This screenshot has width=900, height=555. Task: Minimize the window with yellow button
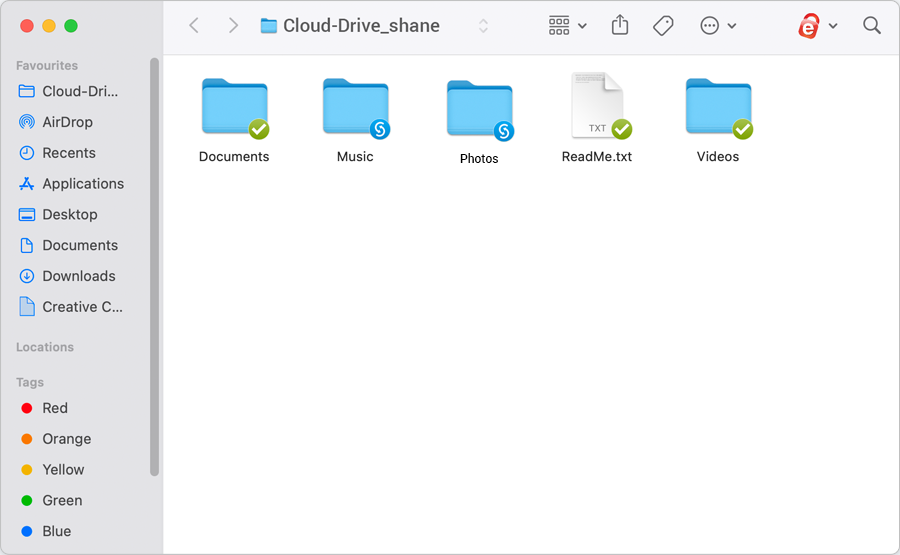click(49, 26)
